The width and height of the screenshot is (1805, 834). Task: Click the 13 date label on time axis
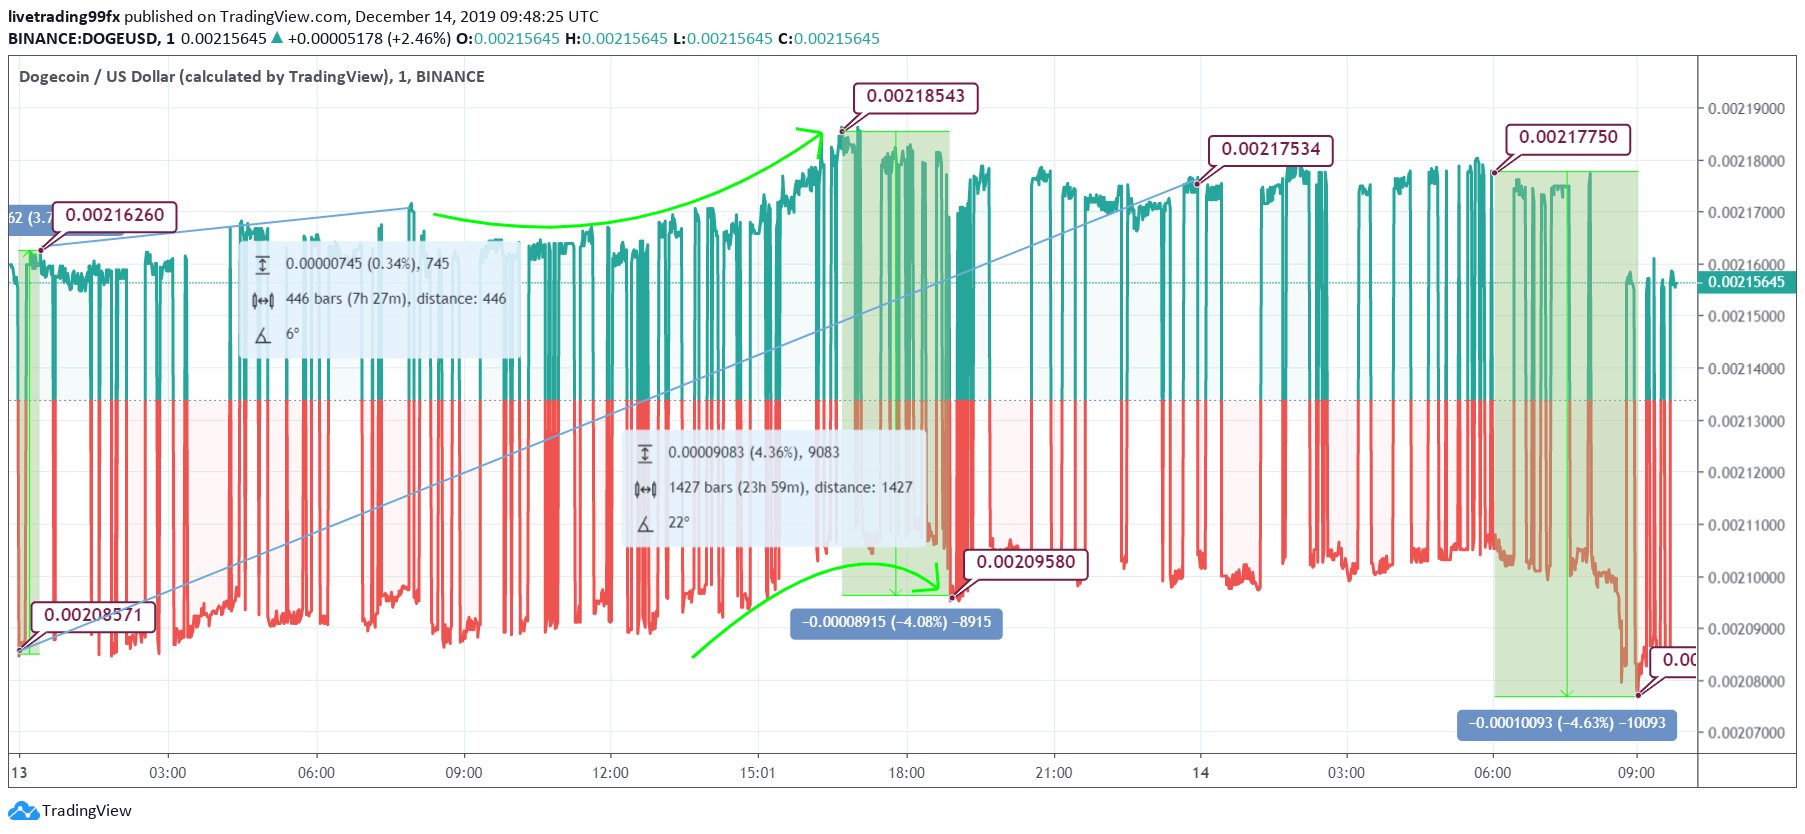[x=19, y=773]
